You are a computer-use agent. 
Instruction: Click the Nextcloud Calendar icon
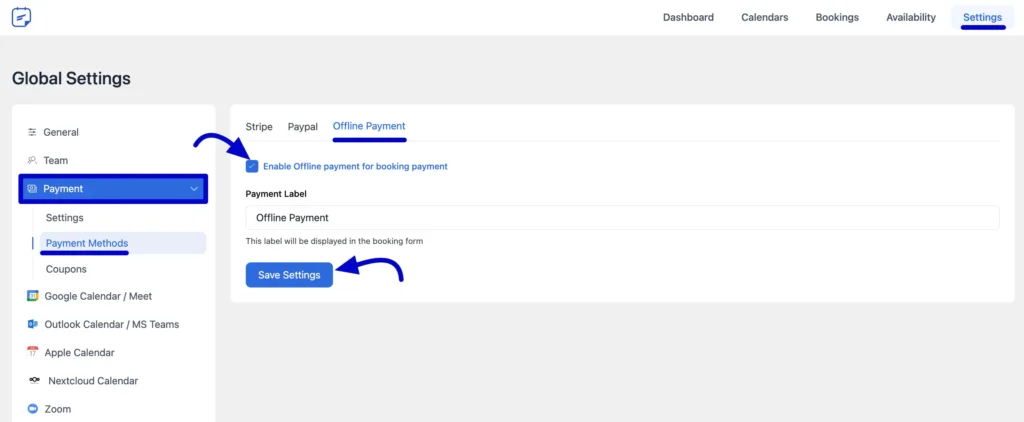pos(35,380)
